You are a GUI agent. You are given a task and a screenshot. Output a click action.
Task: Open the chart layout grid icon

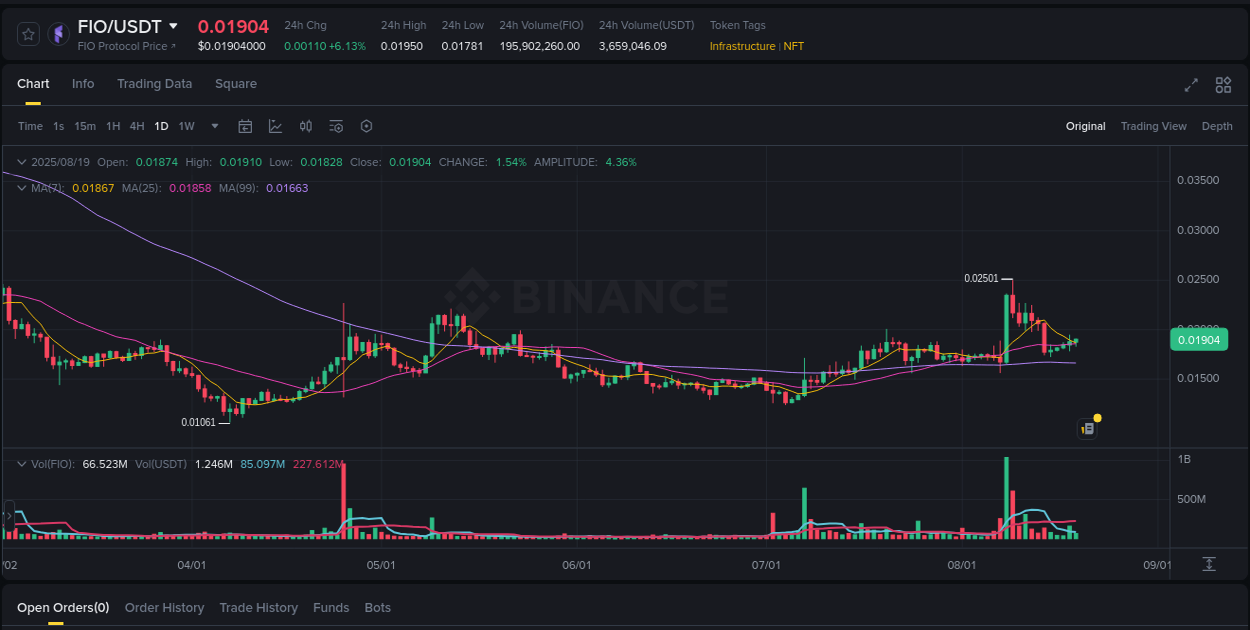point(1223,86)
